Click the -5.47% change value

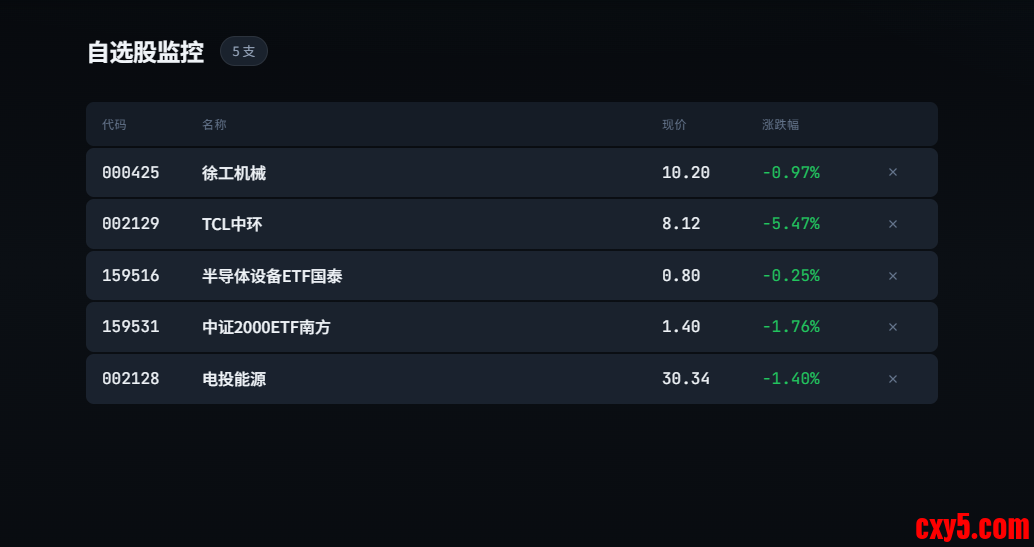791,224
